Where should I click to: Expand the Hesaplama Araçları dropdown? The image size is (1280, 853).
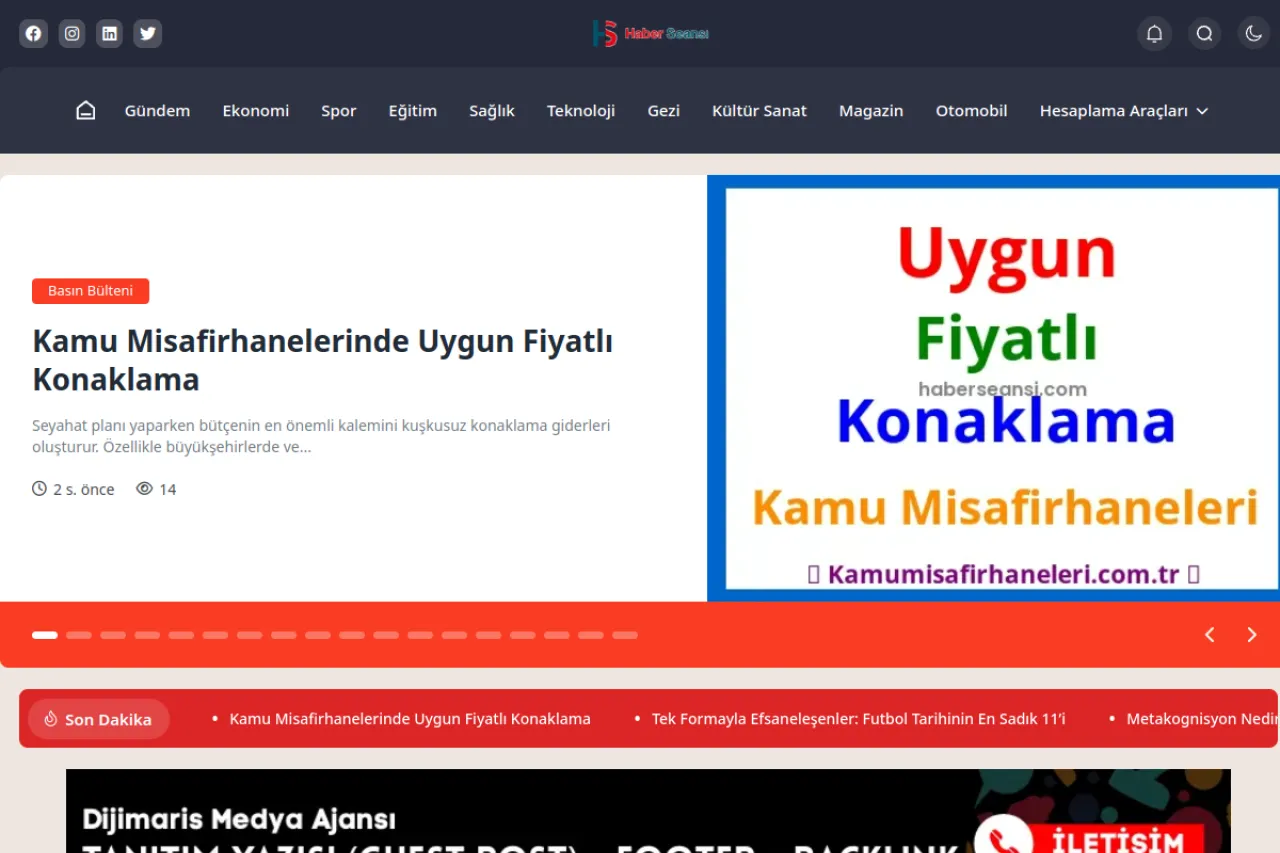point(1123,111)
